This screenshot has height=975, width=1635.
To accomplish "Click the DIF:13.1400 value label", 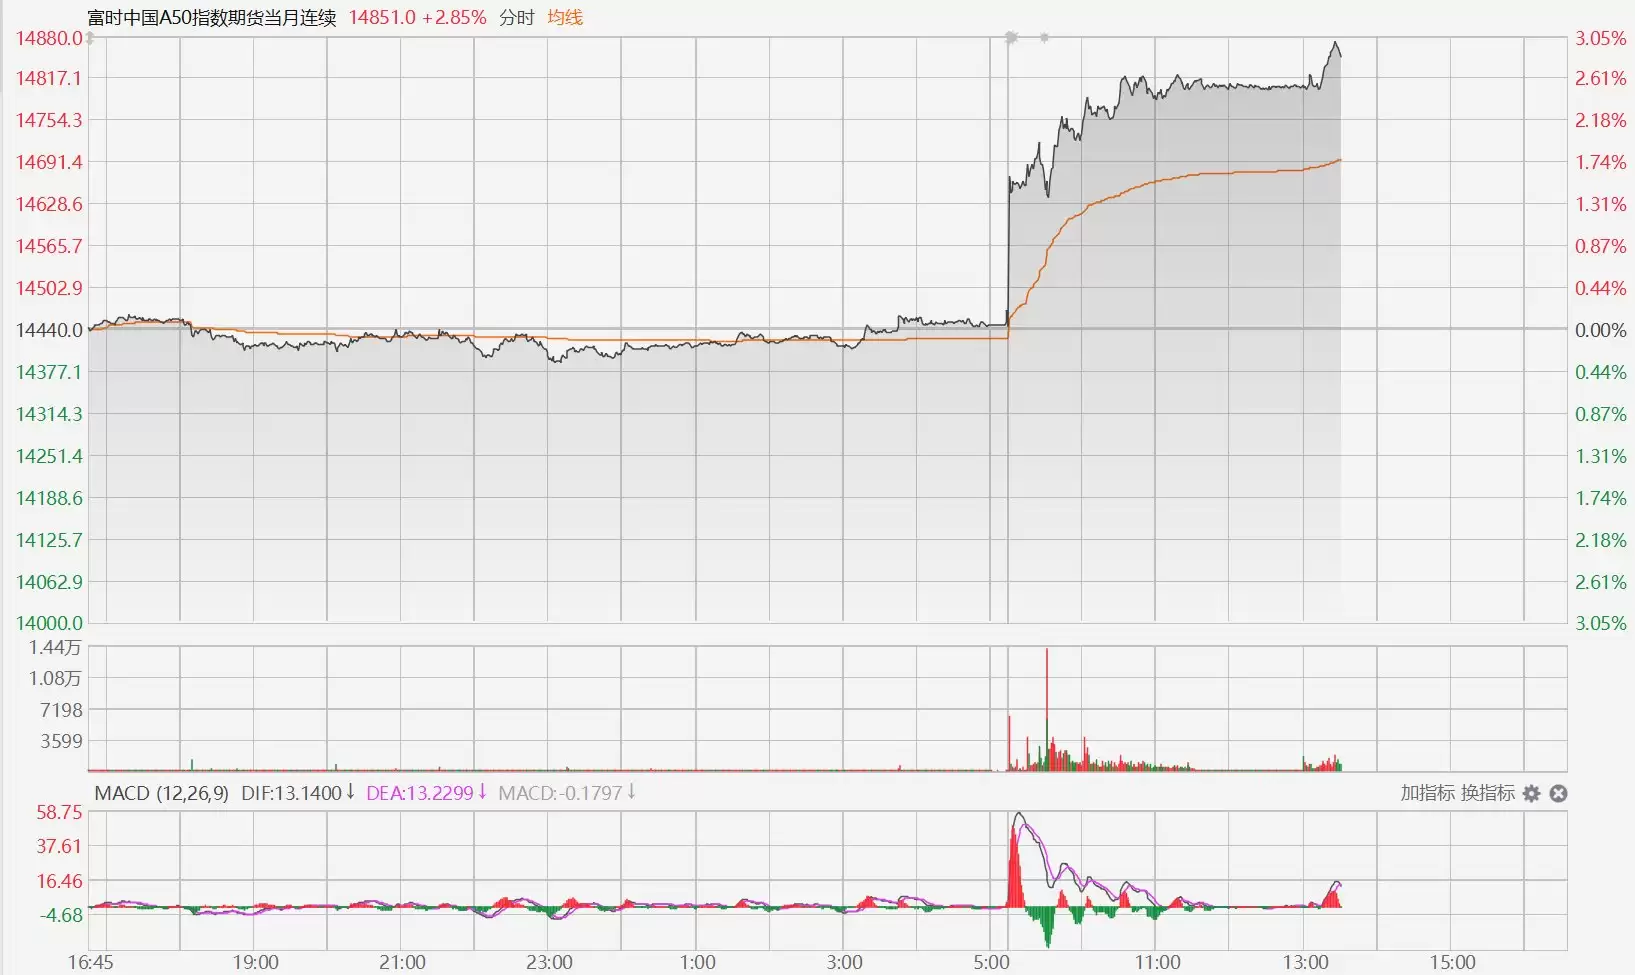I will [291, 794].
